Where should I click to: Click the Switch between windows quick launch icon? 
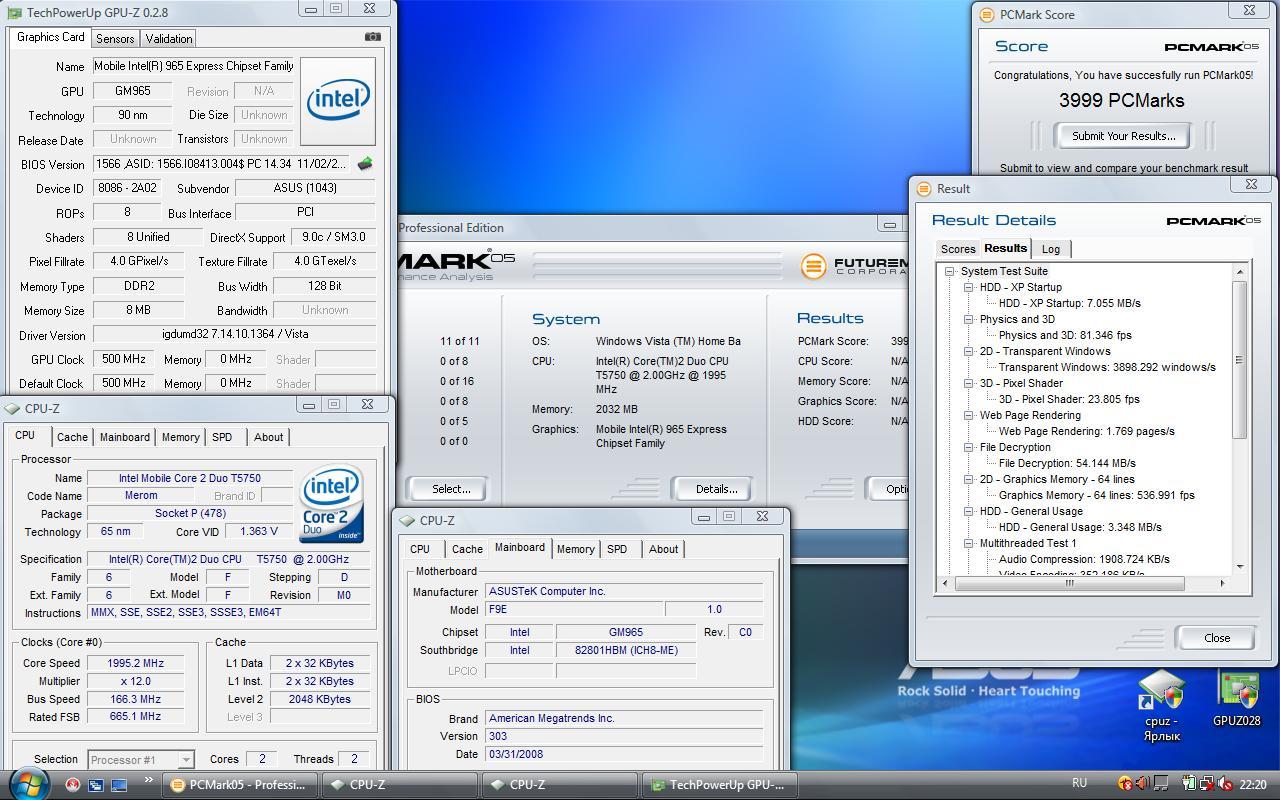tap(96, 785)
